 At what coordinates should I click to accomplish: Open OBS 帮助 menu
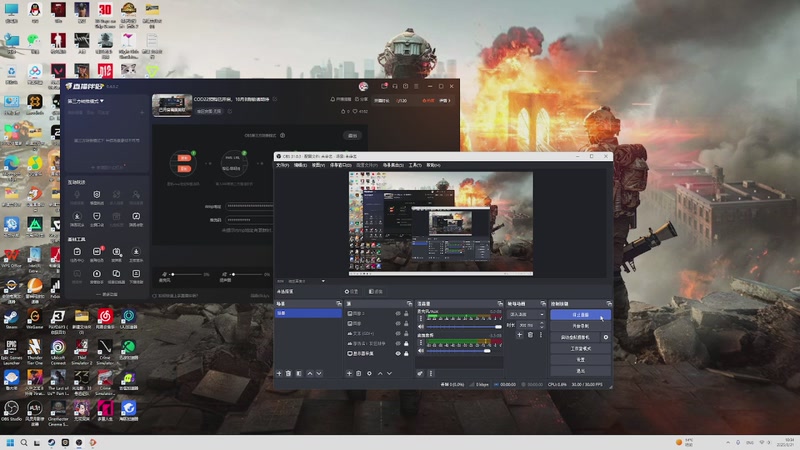coord(433,165)
